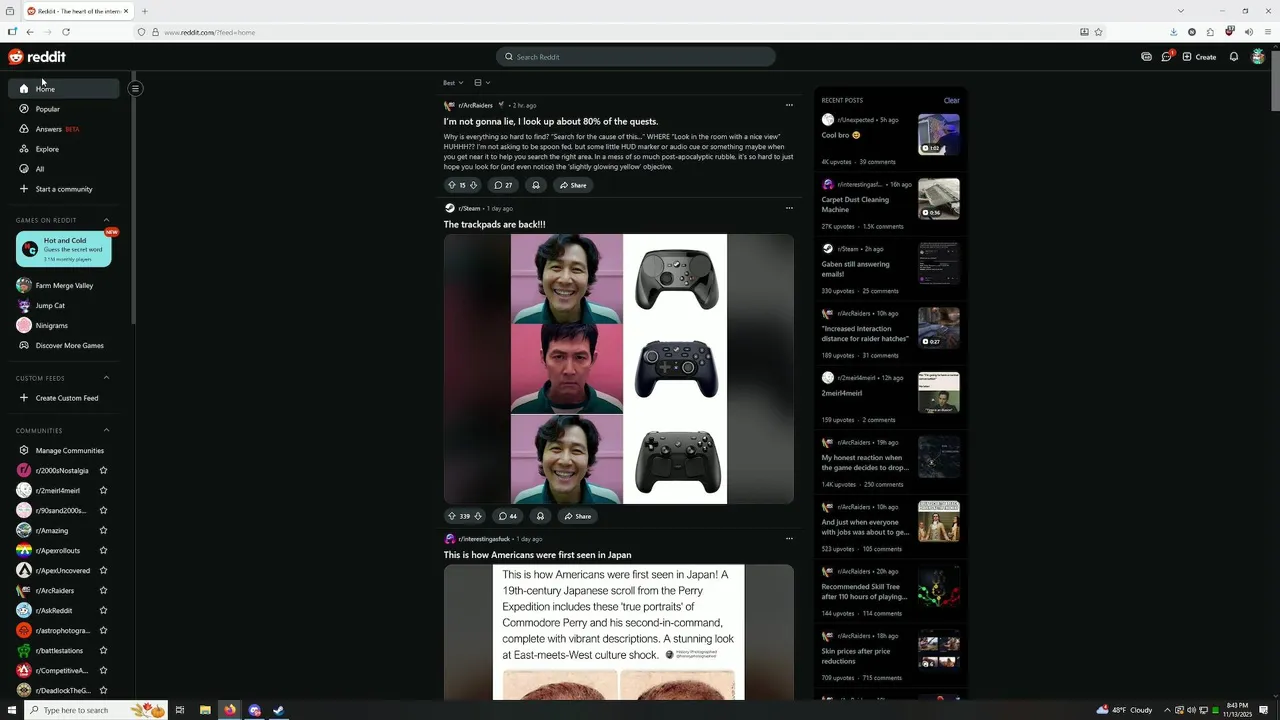The width and height of the screenshot is (1280, 720).
Task: Favorite r/AskReddit with its star
Action: (103, 610)
